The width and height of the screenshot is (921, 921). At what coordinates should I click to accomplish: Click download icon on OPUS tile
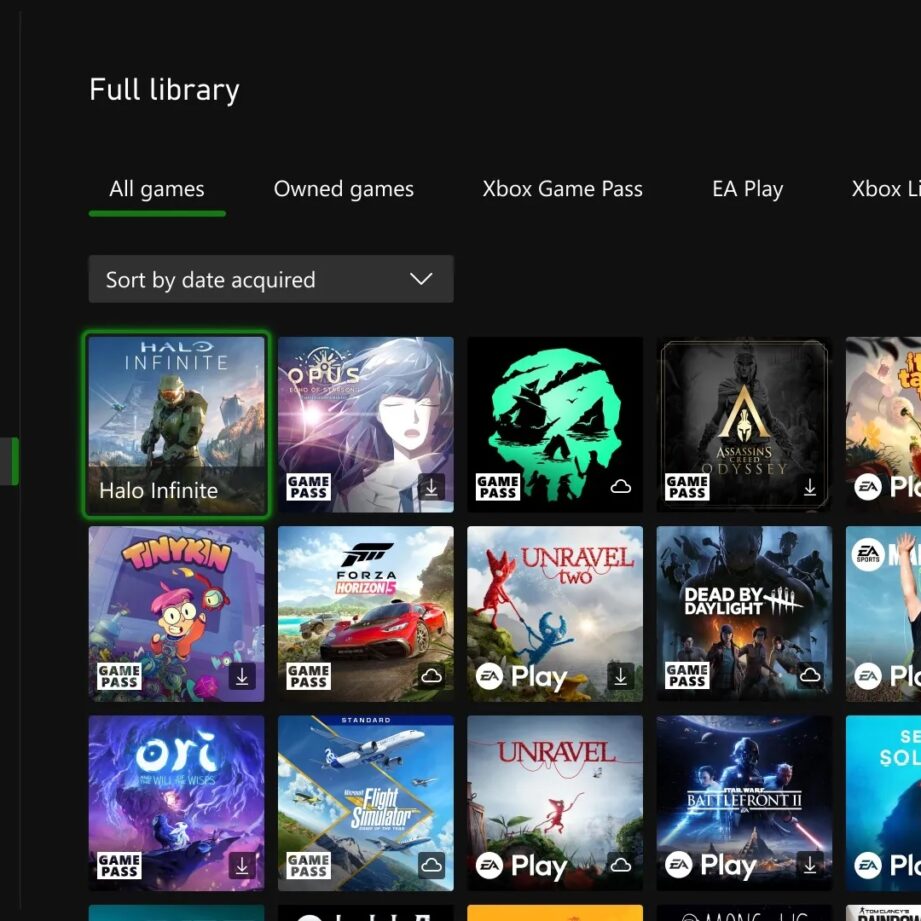[431, 487]
